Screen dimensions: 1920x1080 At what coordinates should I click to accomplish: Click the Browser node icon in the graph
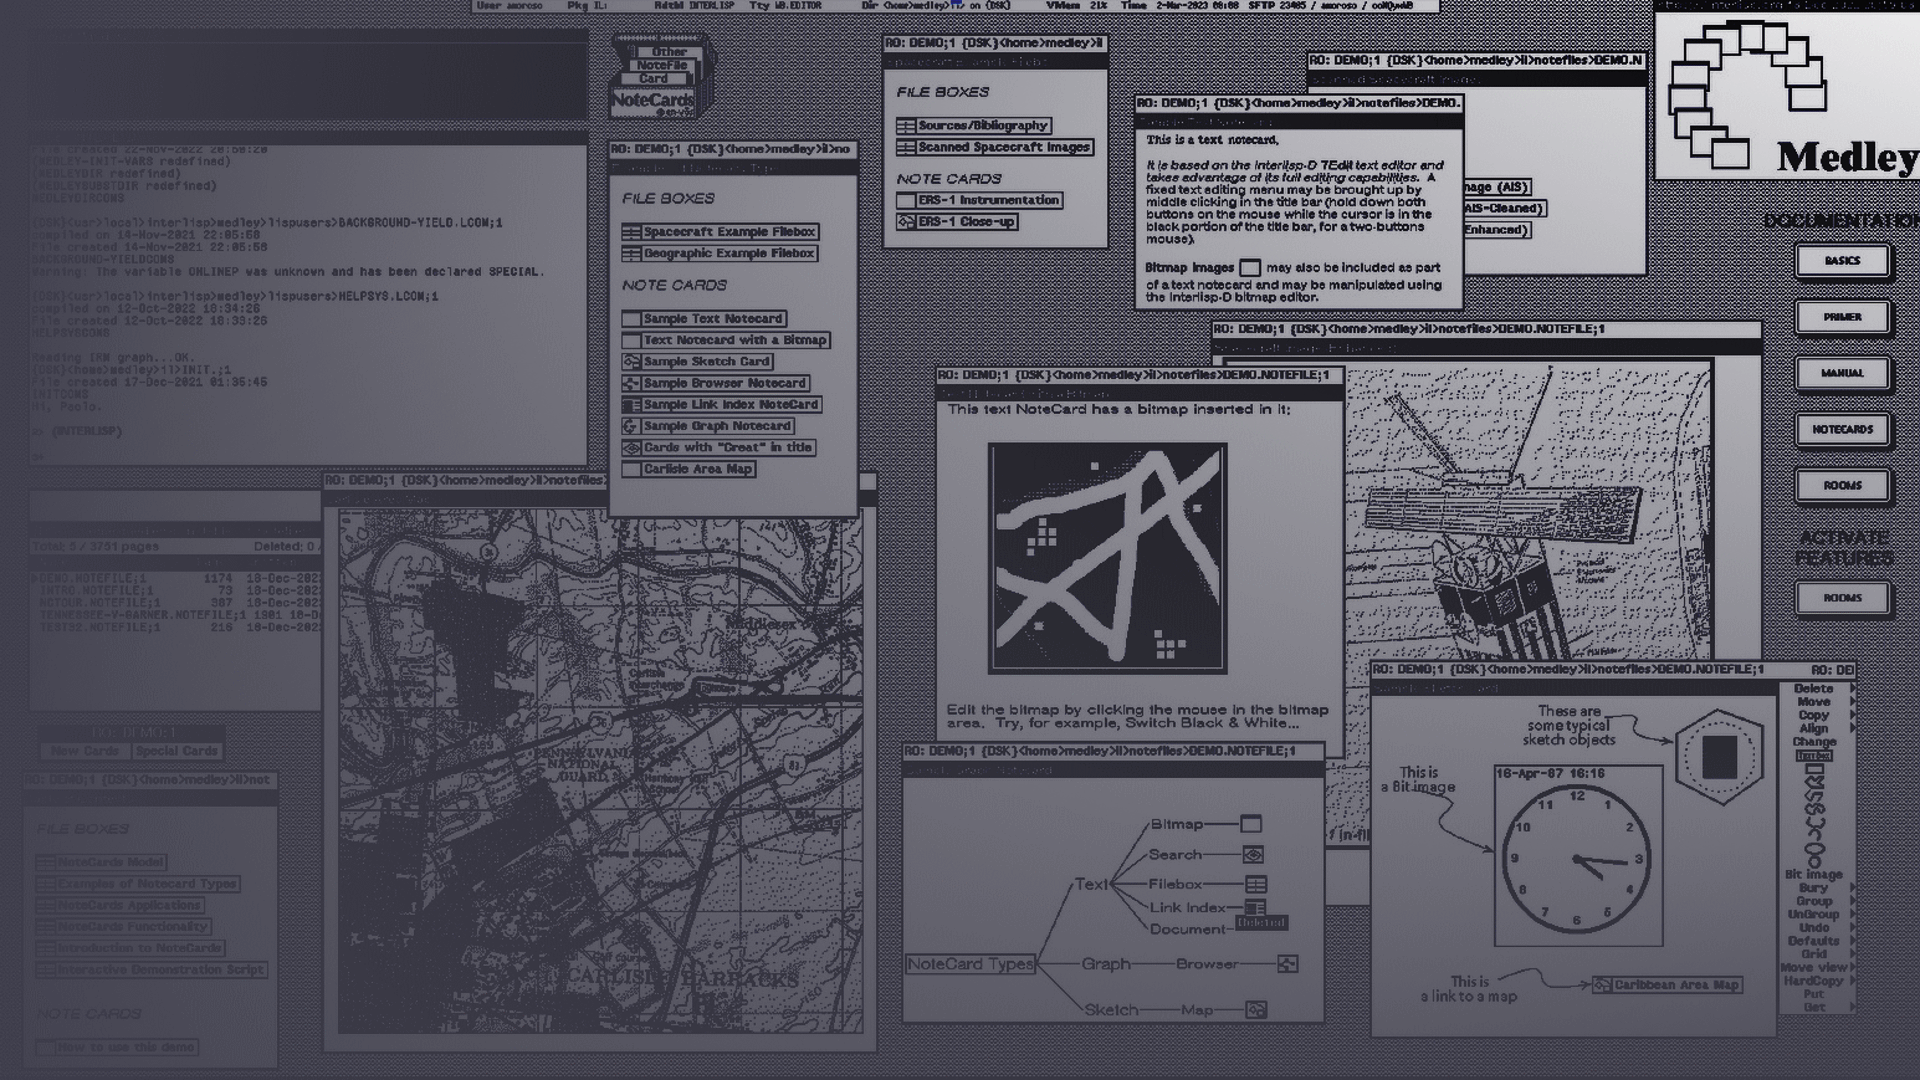point(1287,964)
